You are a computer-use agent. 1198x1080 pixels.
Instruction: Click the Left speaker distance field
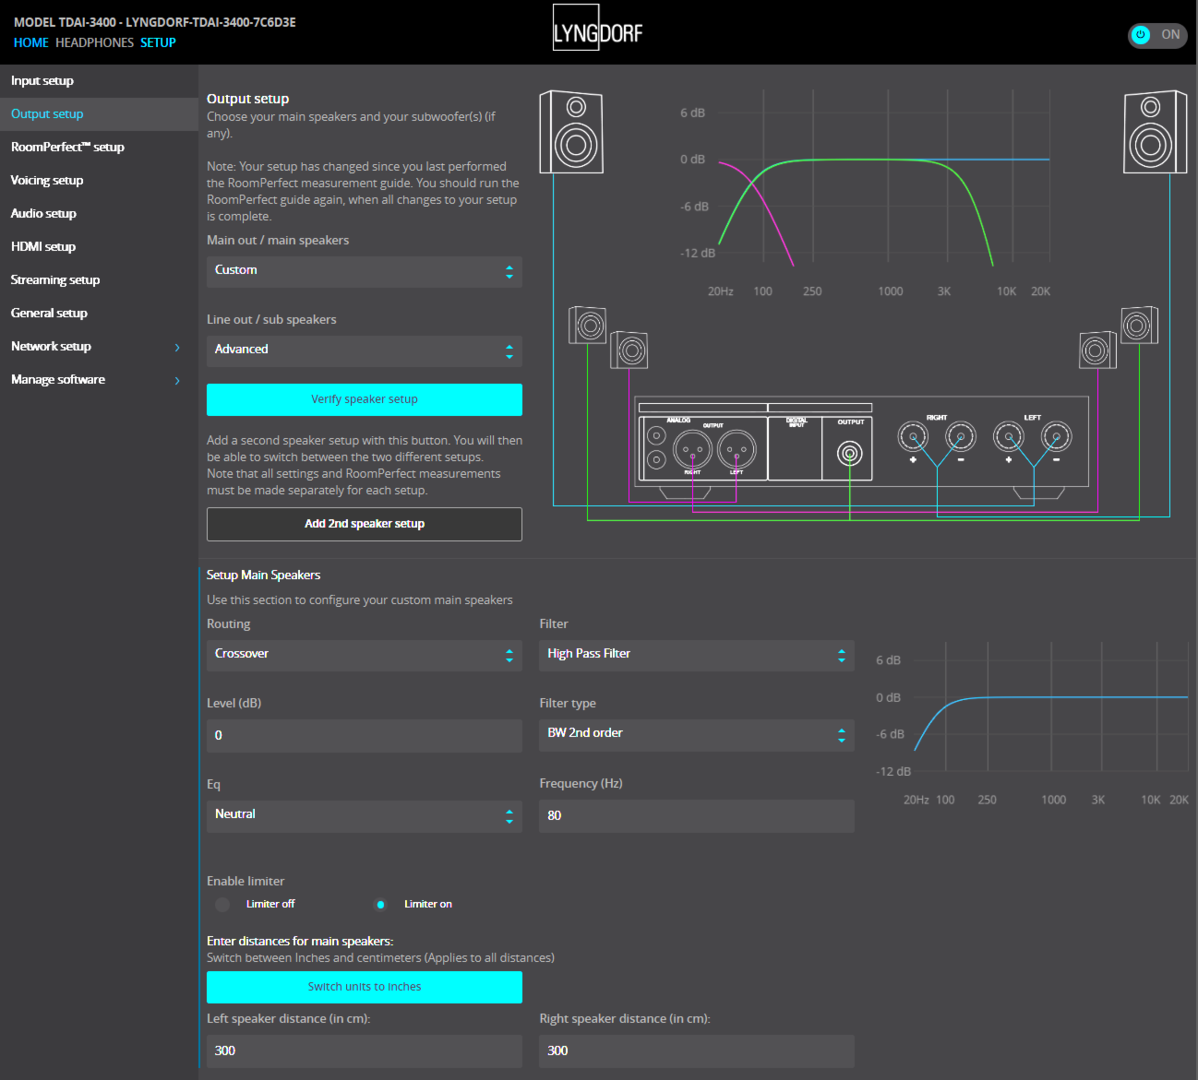pos(364,1051)
